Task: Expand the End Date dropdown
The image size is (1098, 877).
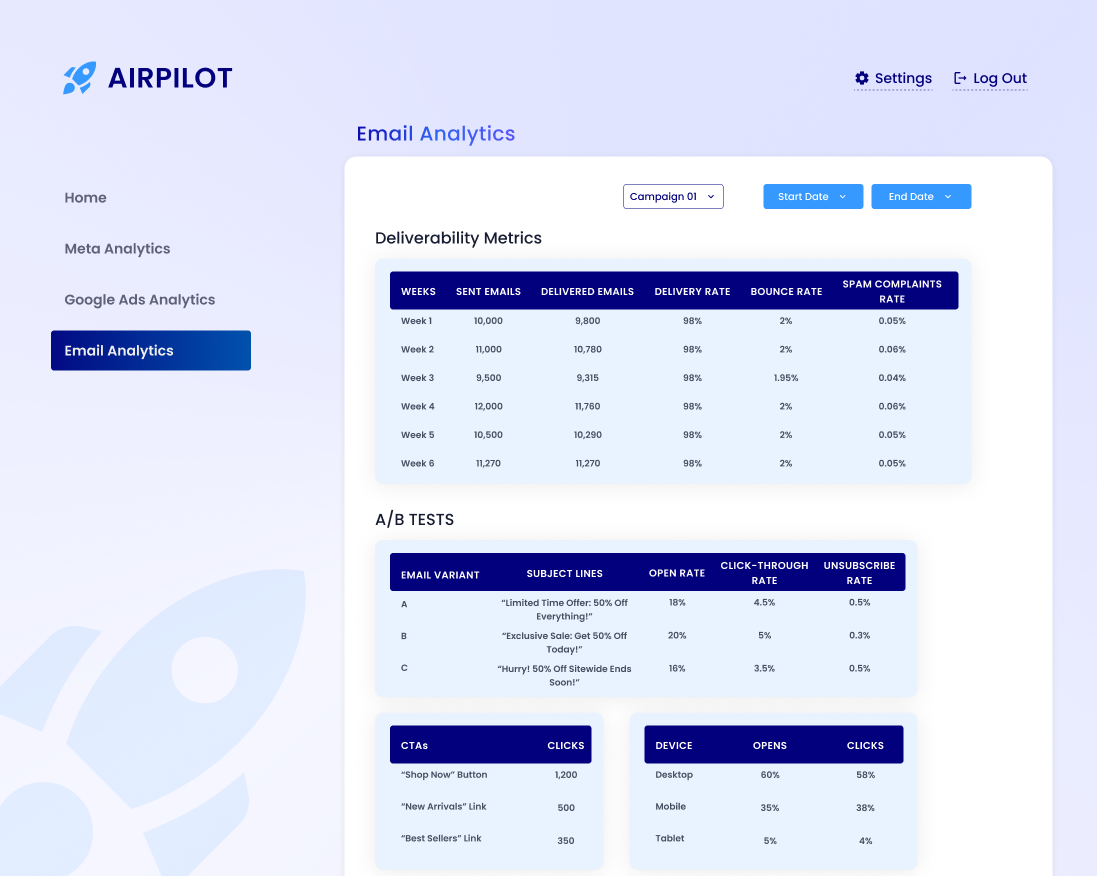Action: [x=920, y=197]
